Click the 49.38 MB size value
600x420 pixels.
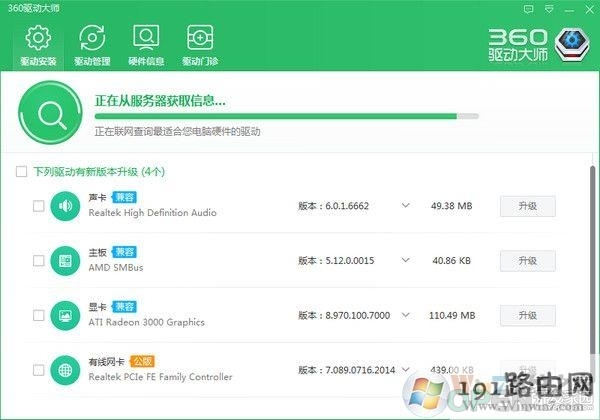pyautogui.click(x=452, y=206)
